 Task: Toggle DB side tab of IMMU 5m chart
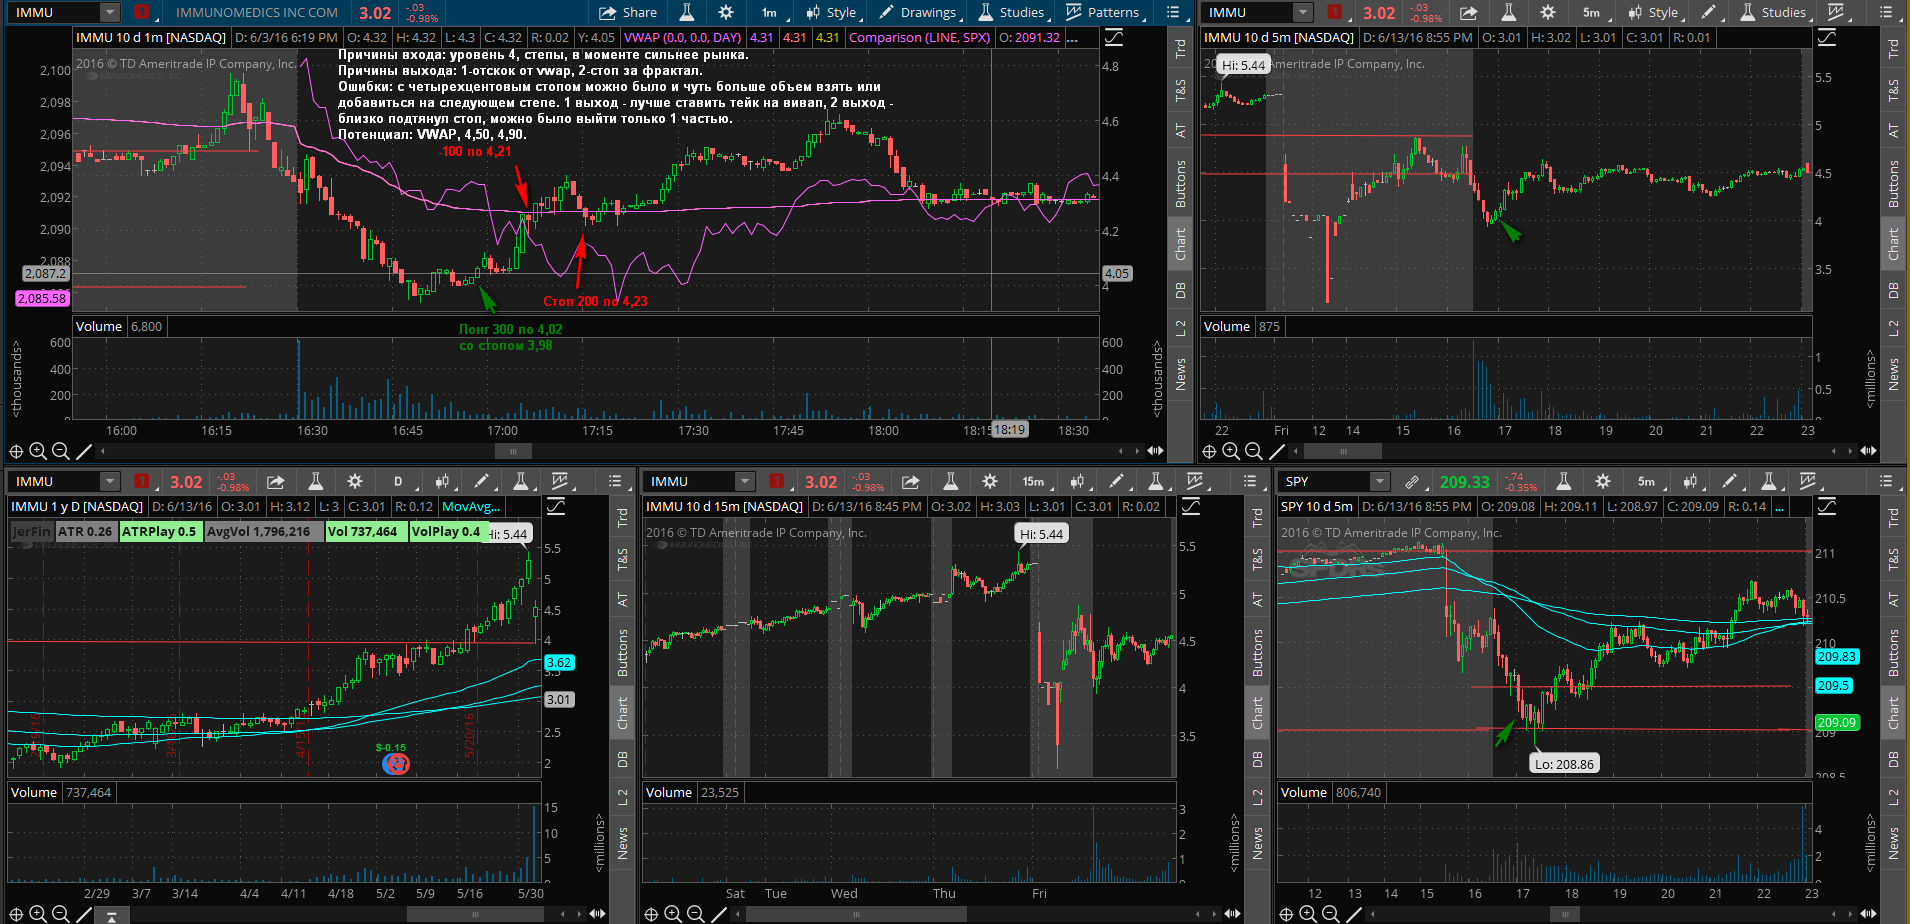(1893, 290)
